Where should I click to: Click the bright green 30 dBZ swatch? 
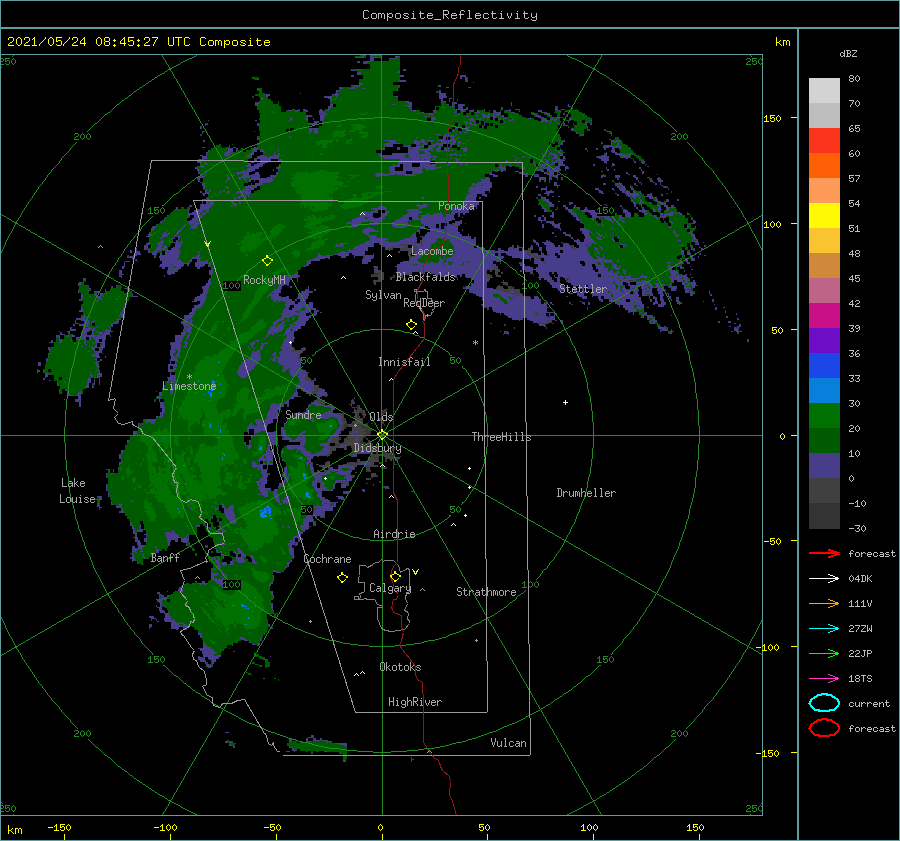pos(824,415)
